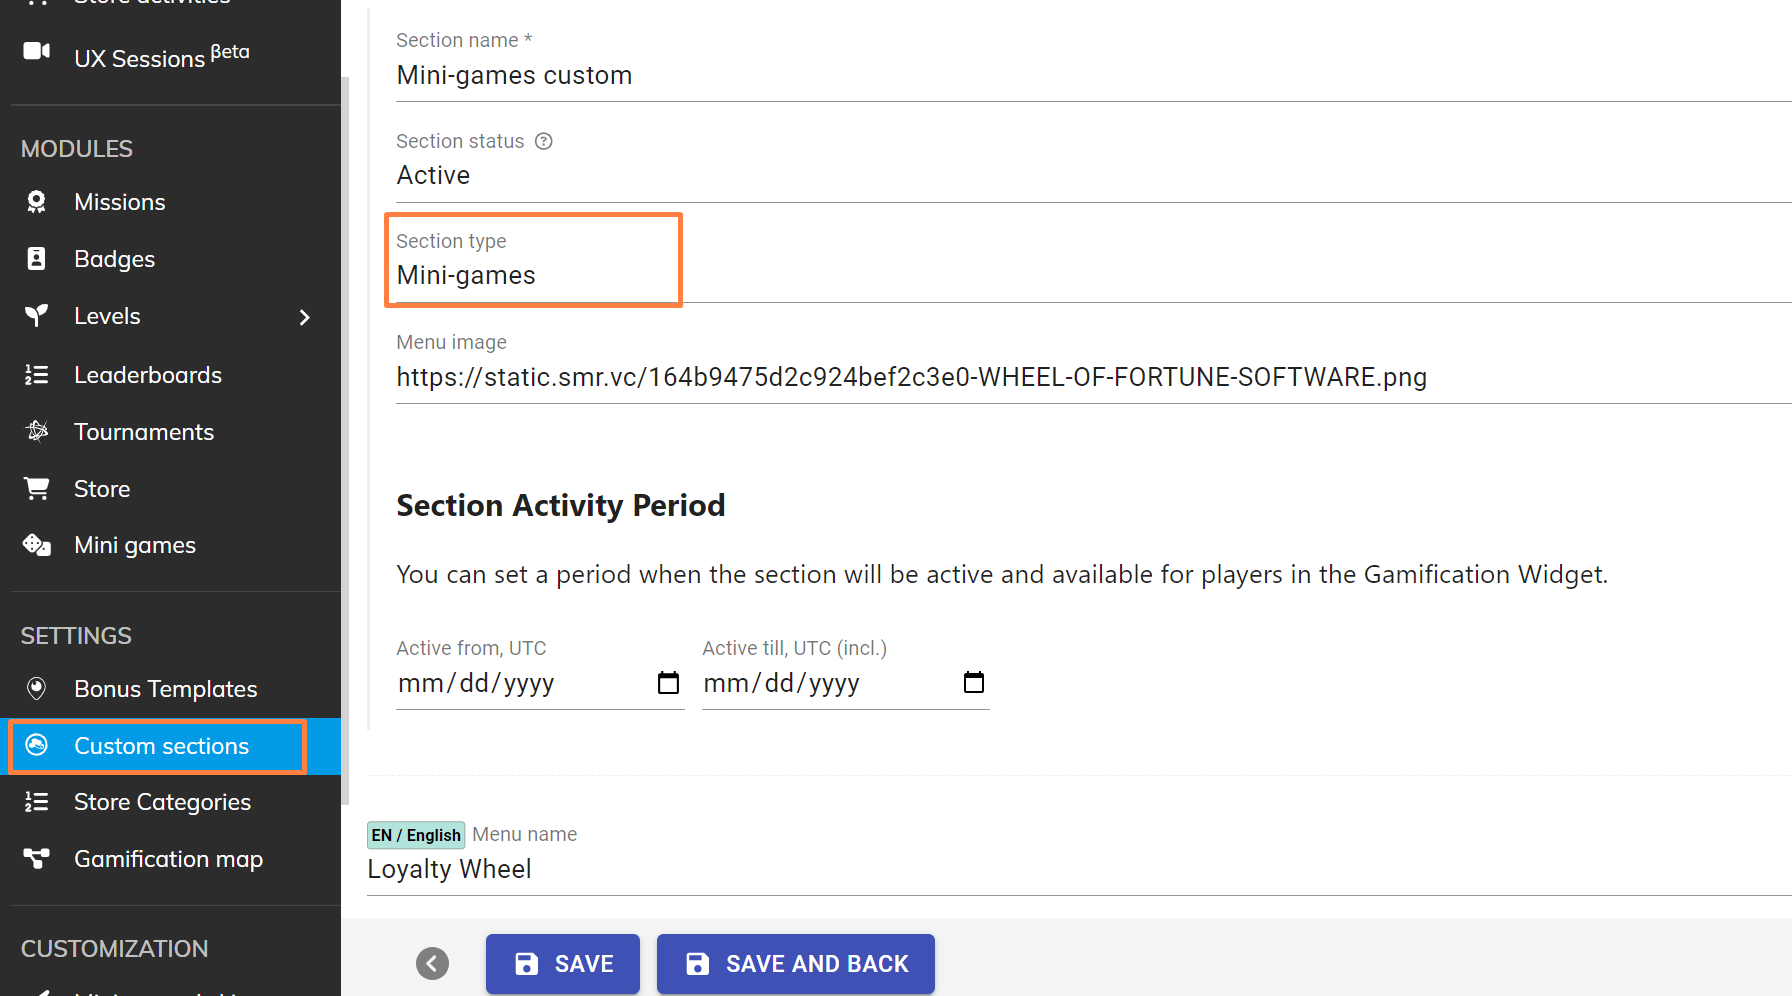Open Store Categories in sidebar
Viewport: 1792px width, 996px height.
[162, 802]
